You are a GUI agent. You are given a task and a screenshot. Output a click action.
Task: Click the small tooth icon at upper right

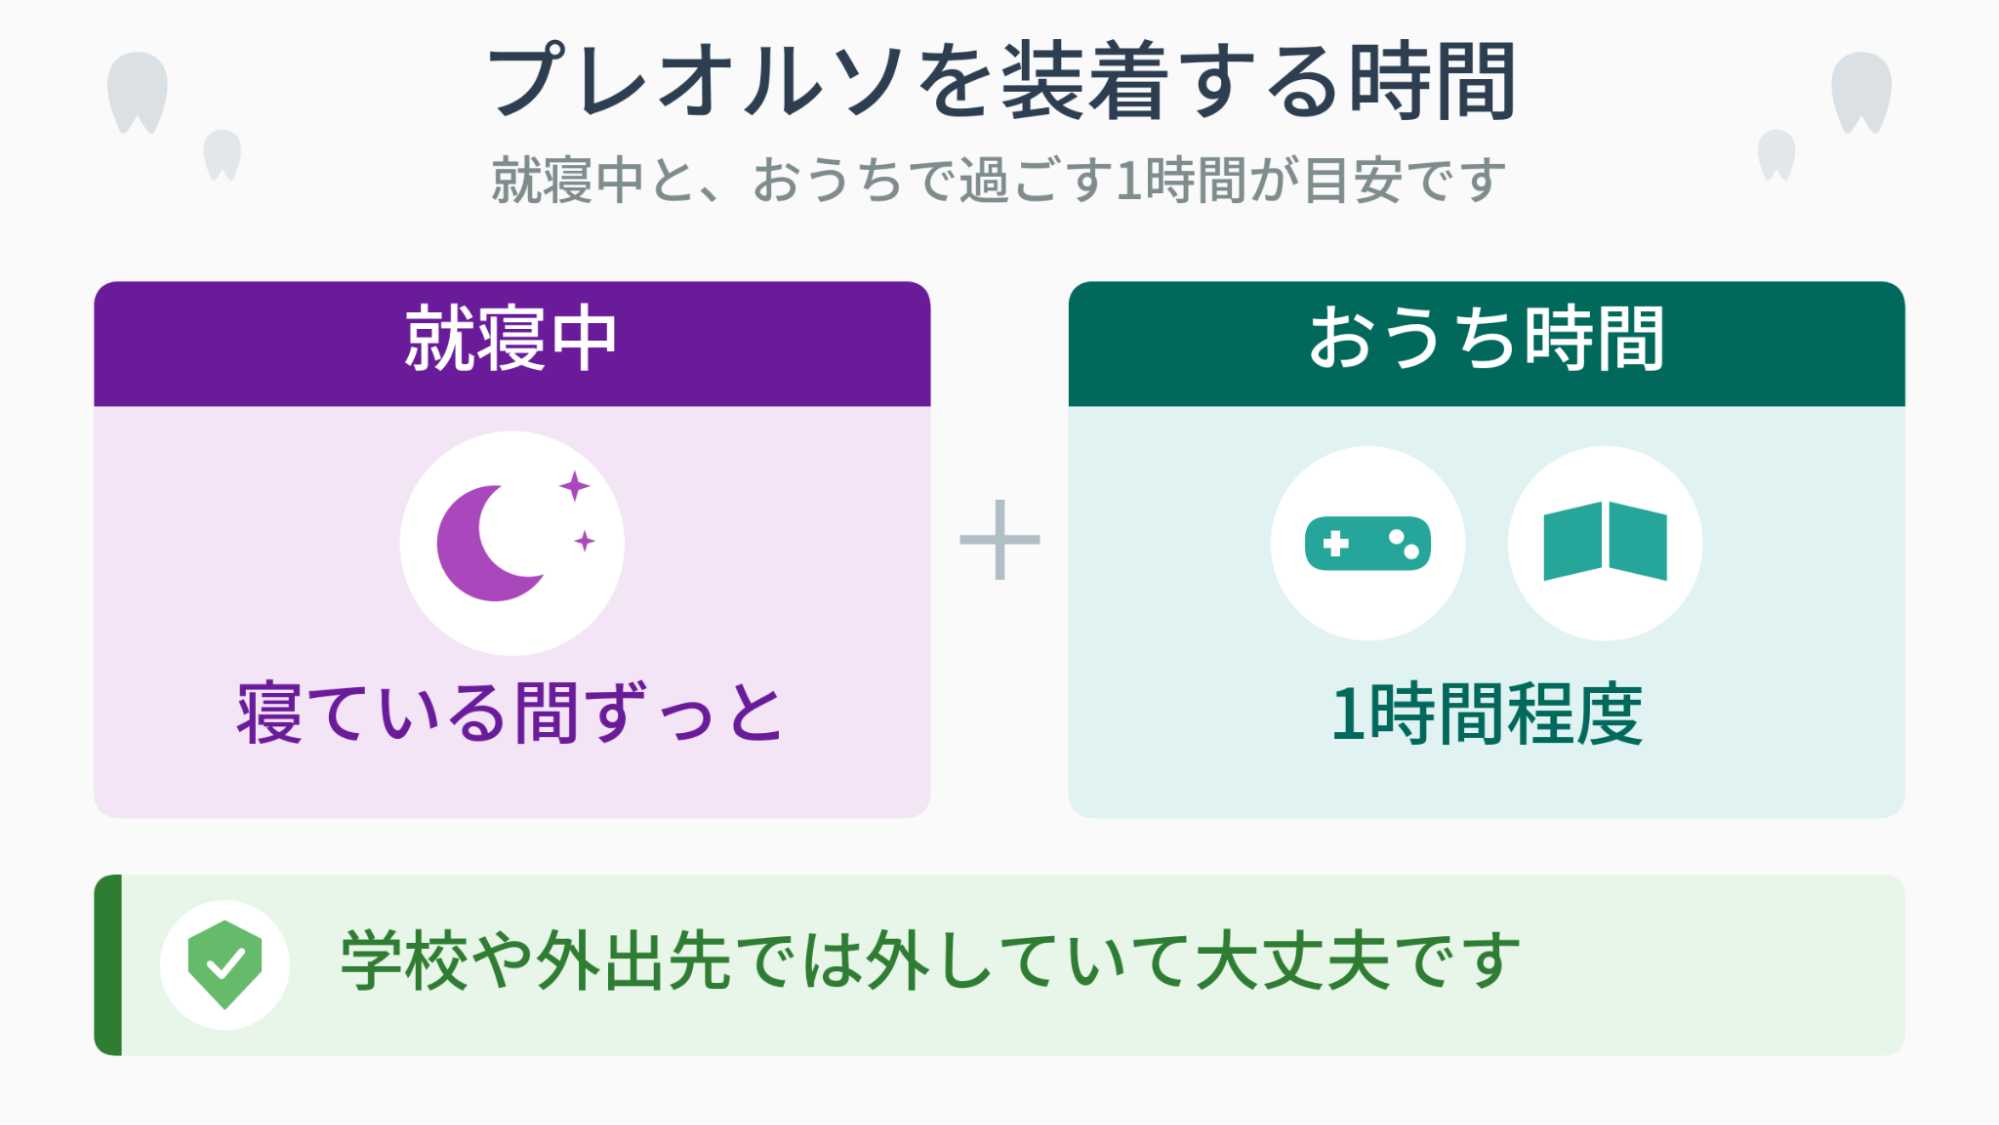pos(1777,155)
